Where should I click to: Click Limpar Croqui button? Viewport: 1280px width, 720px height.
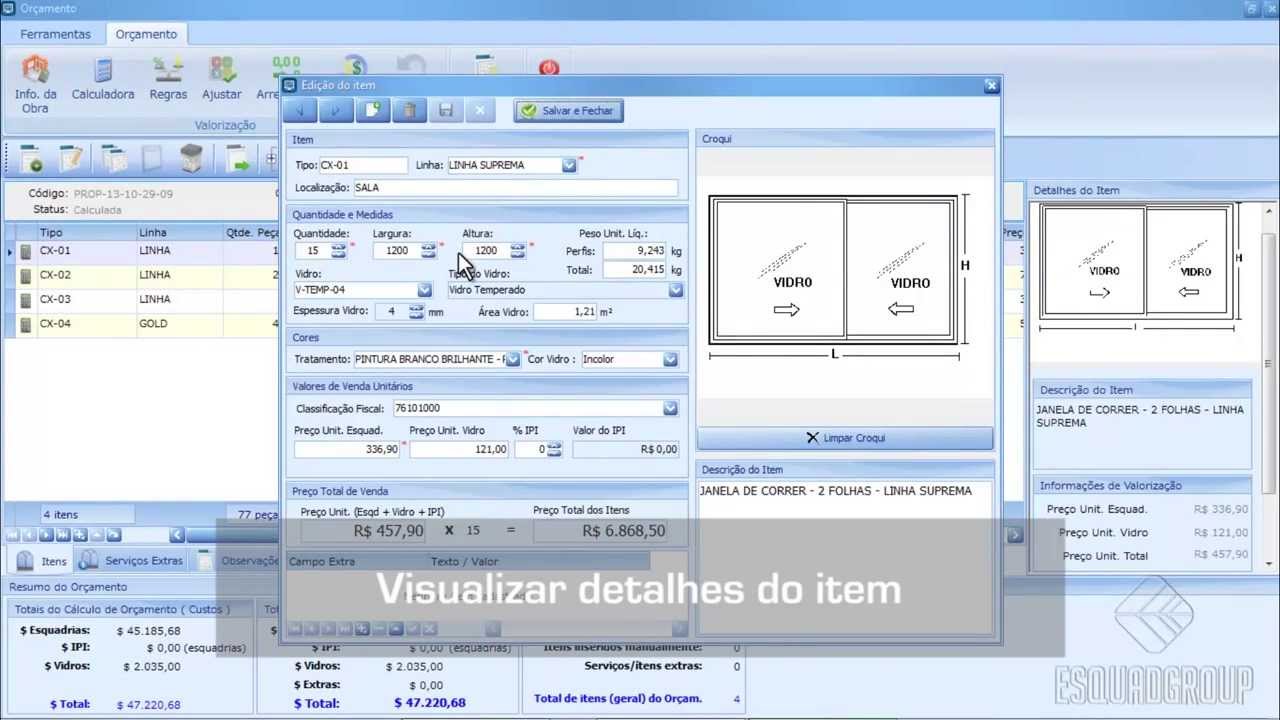tap(845, 438)
